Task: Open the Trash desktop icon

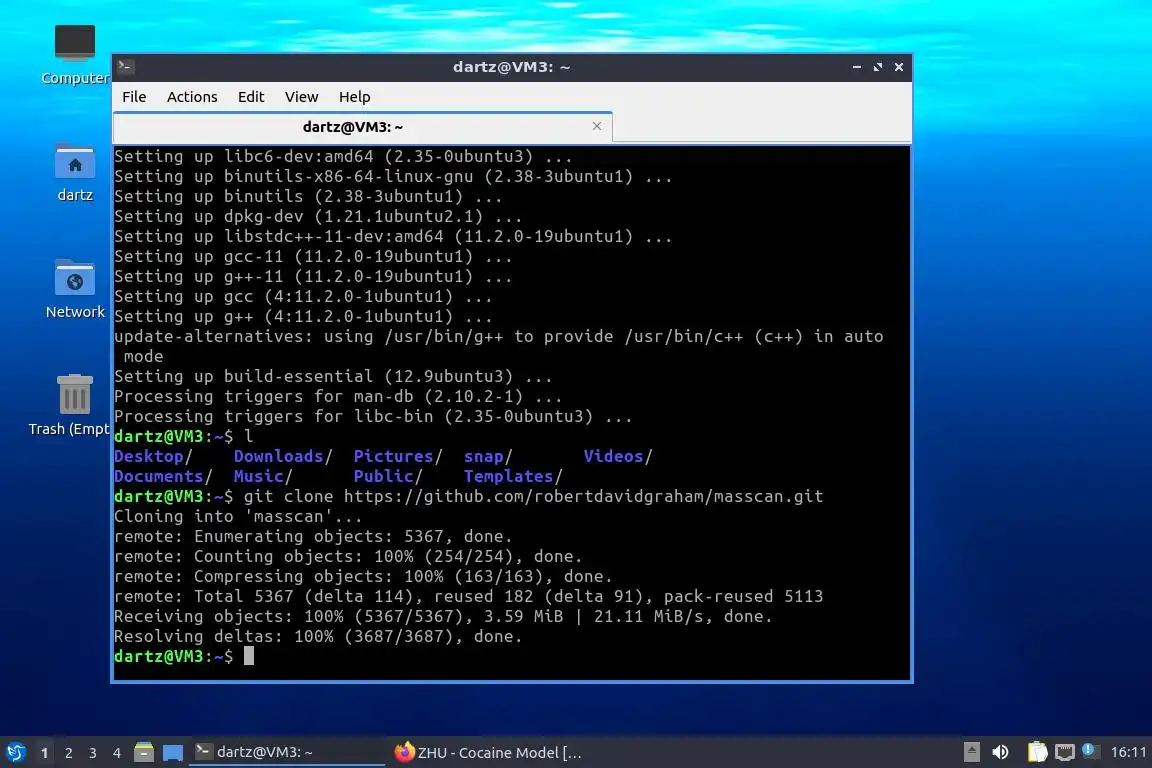Action: (x=71, y=405)
